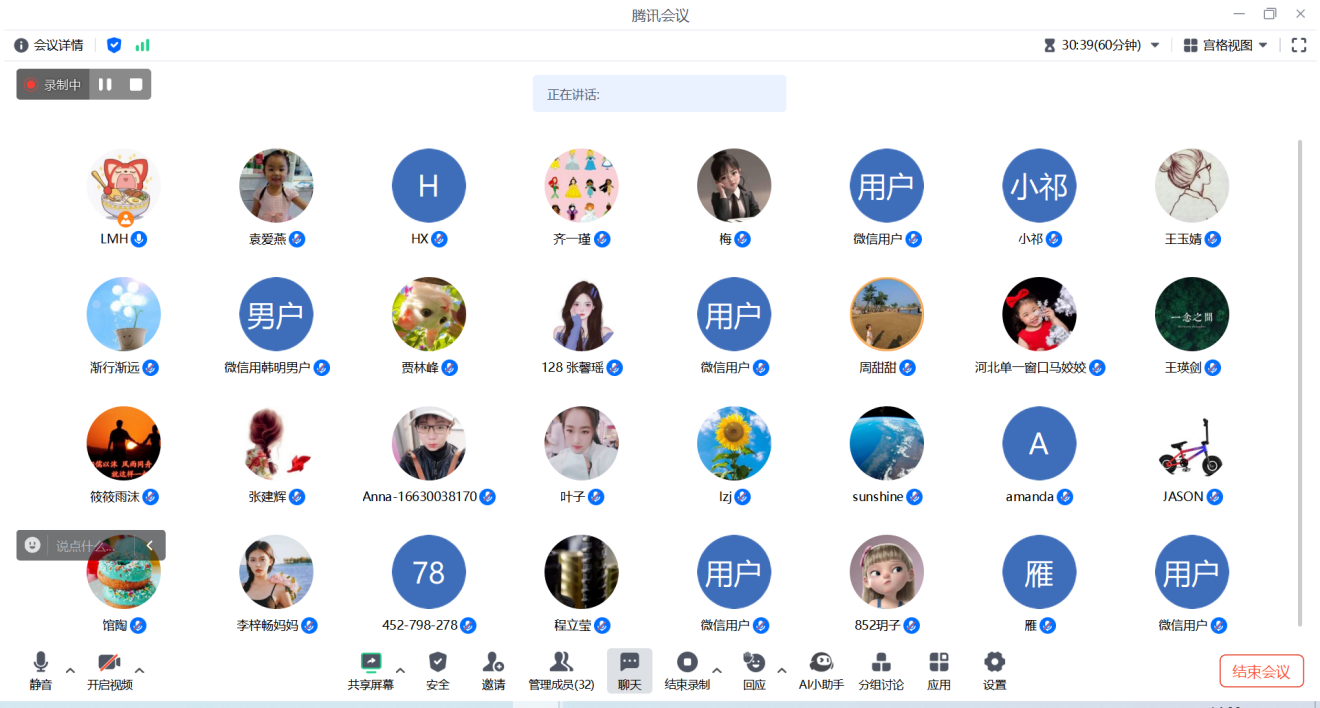This screenshot has height=708, width=1320.
Task: Click the microphone icon beside amanda
Action: [x=1065, y=496]
